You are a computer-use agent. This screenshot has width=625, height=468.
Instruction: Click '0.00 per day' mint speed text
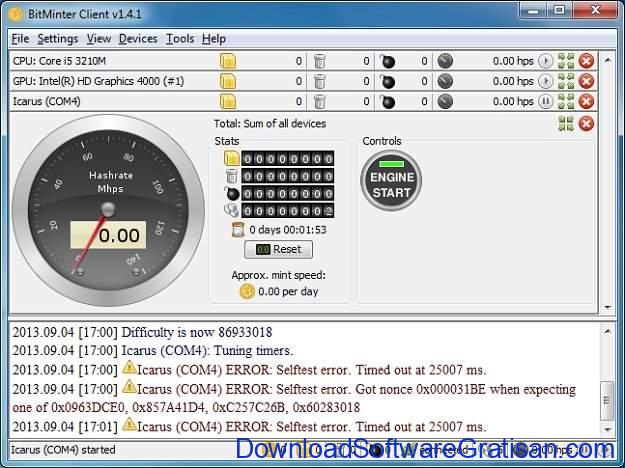(x=288, y=292)
